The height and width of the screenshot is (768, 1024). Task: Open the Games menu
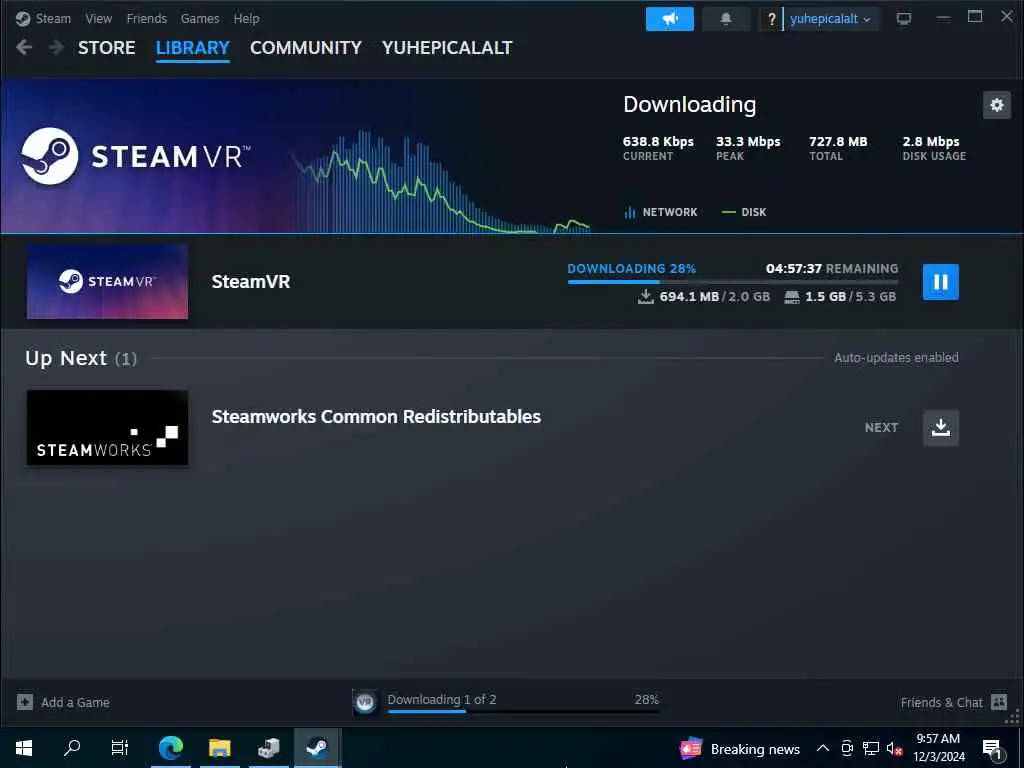tap(200, 18)
